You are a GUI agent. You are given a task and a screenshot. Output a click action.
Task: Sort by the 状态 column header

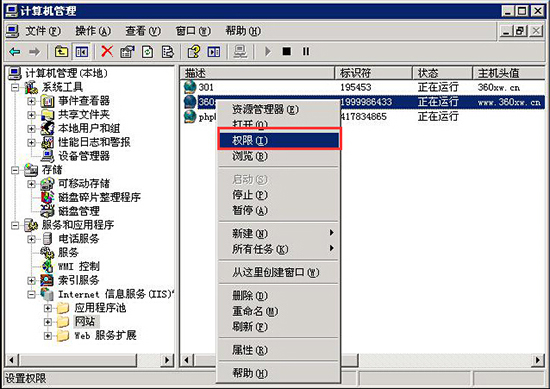pyautogui.click(x=443, y=73)
